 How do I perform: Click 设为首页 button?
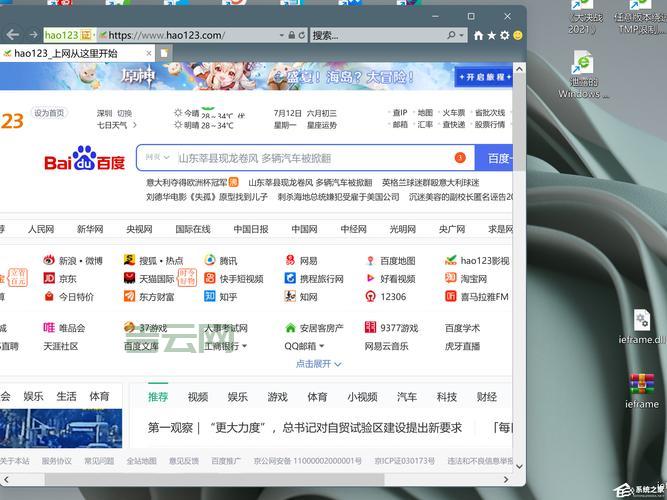click(49, 113)
